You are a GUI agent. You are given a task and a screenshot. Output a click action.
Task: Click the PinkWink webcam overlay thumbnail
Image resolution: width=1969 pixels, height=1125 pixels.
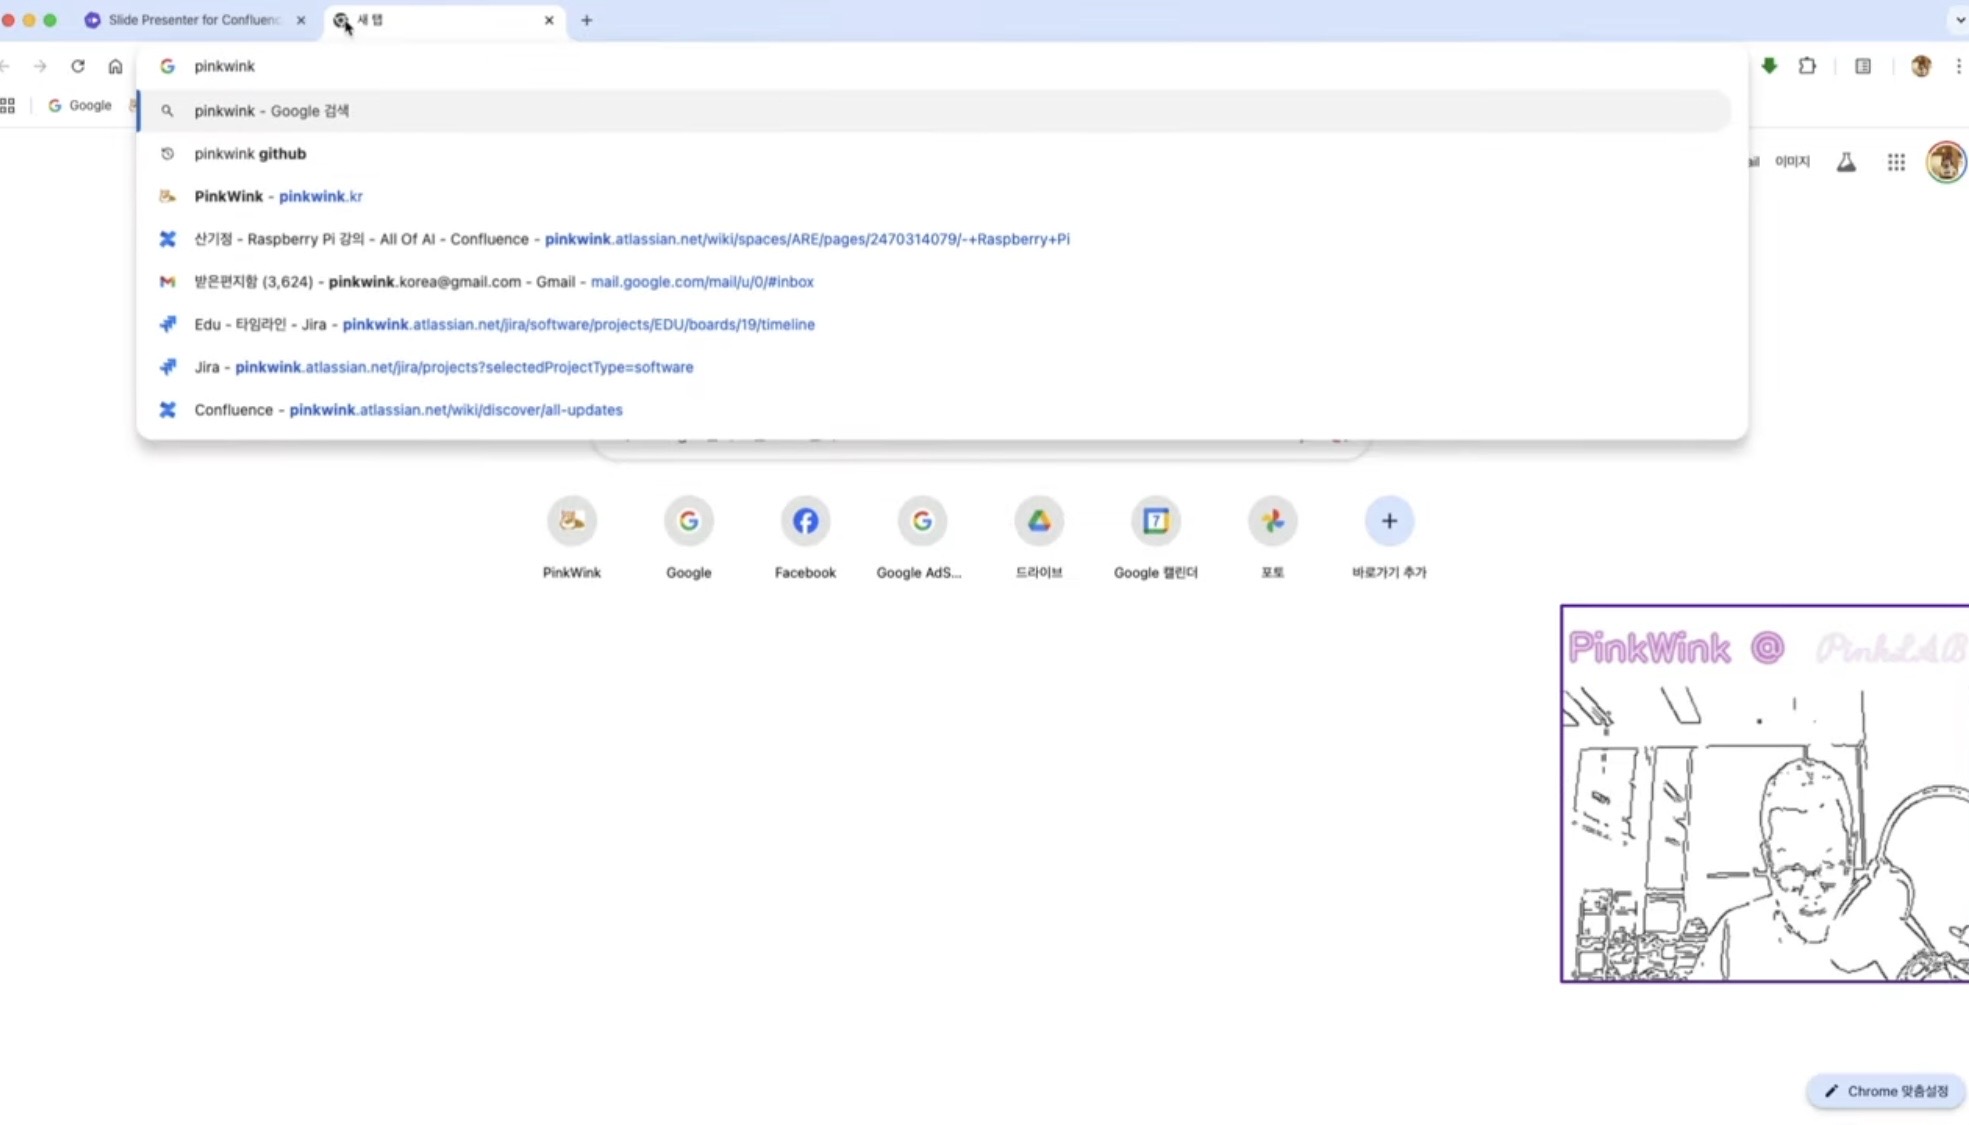coord(1764,793)
